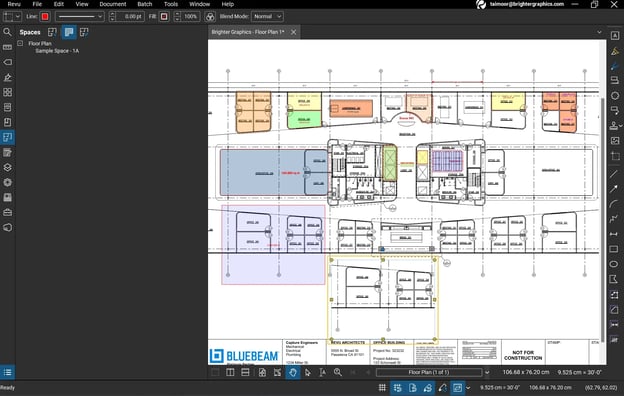Open the sync options dropdown arrow
Image resolution: width=624 pixels, height=396 pixels.
(468, 388)
